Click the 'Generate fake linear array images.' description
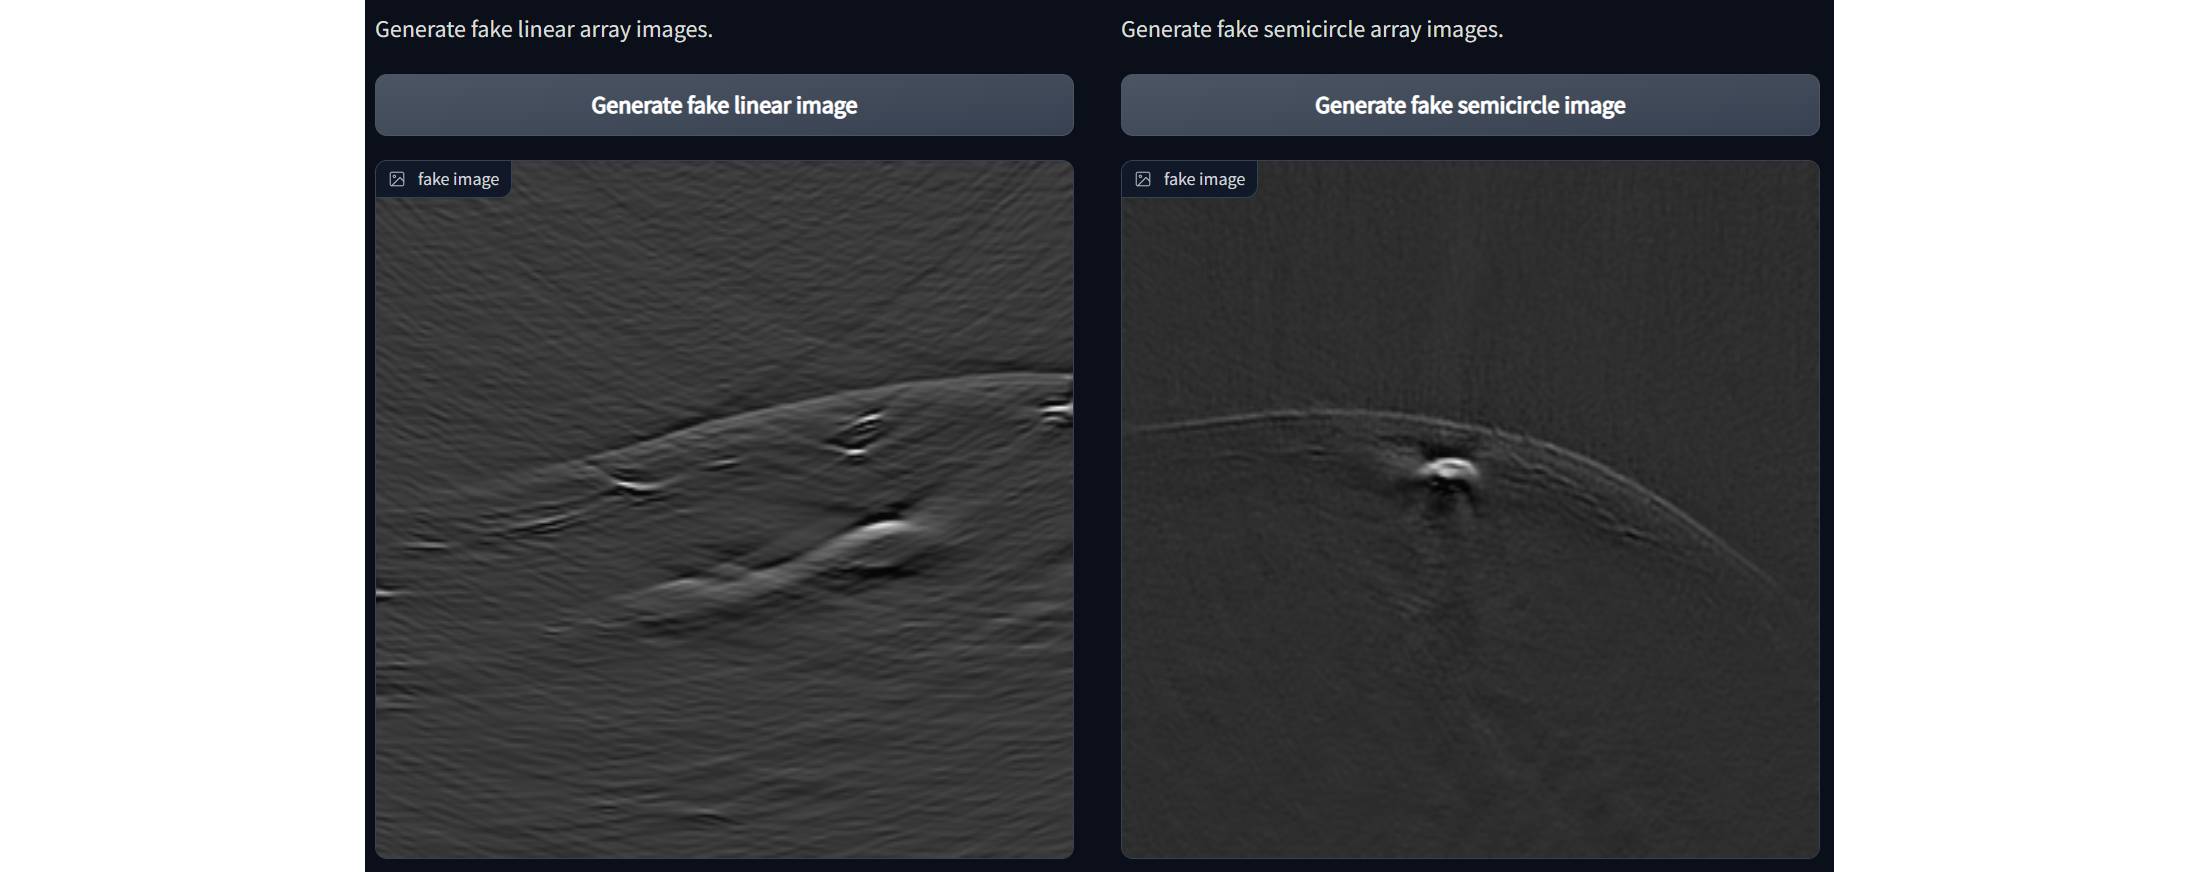2200x872 pixels. coord(544,29)
